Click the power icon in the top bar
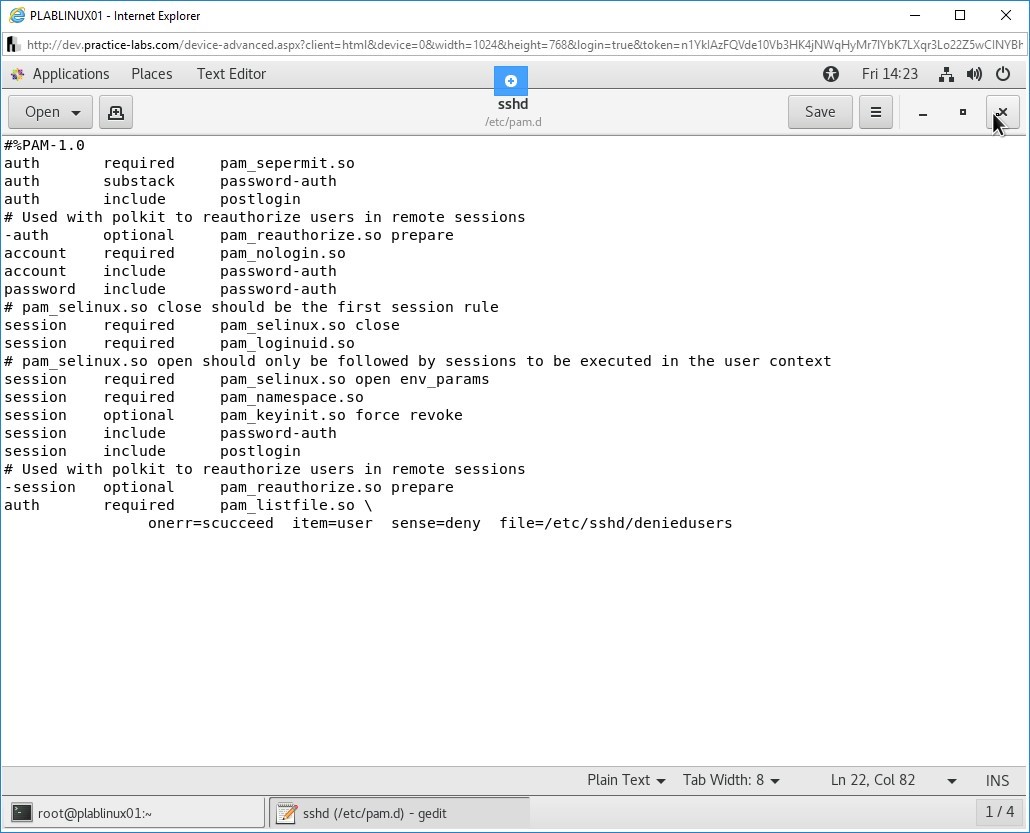The image size is (1030, 833). pyautogui.click(x=1002, y=73)
